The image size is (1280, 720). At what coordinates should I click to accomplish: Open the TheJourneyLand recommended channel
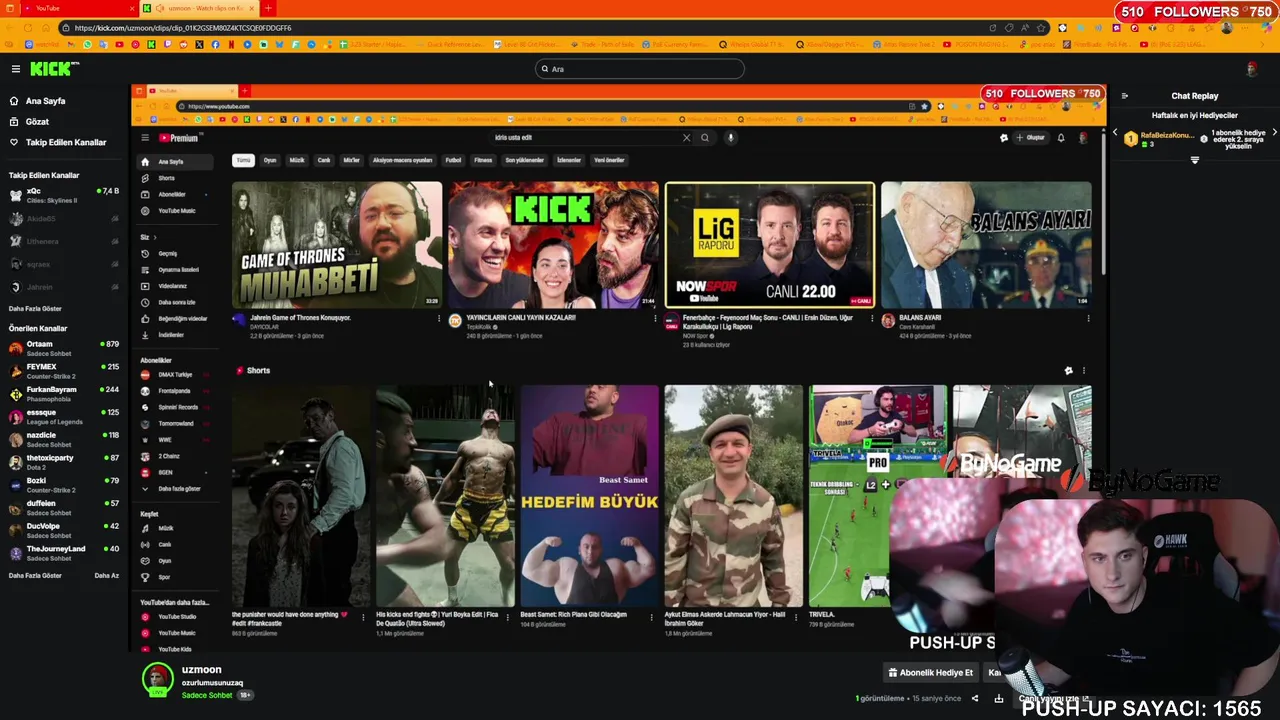pos(63,552)
